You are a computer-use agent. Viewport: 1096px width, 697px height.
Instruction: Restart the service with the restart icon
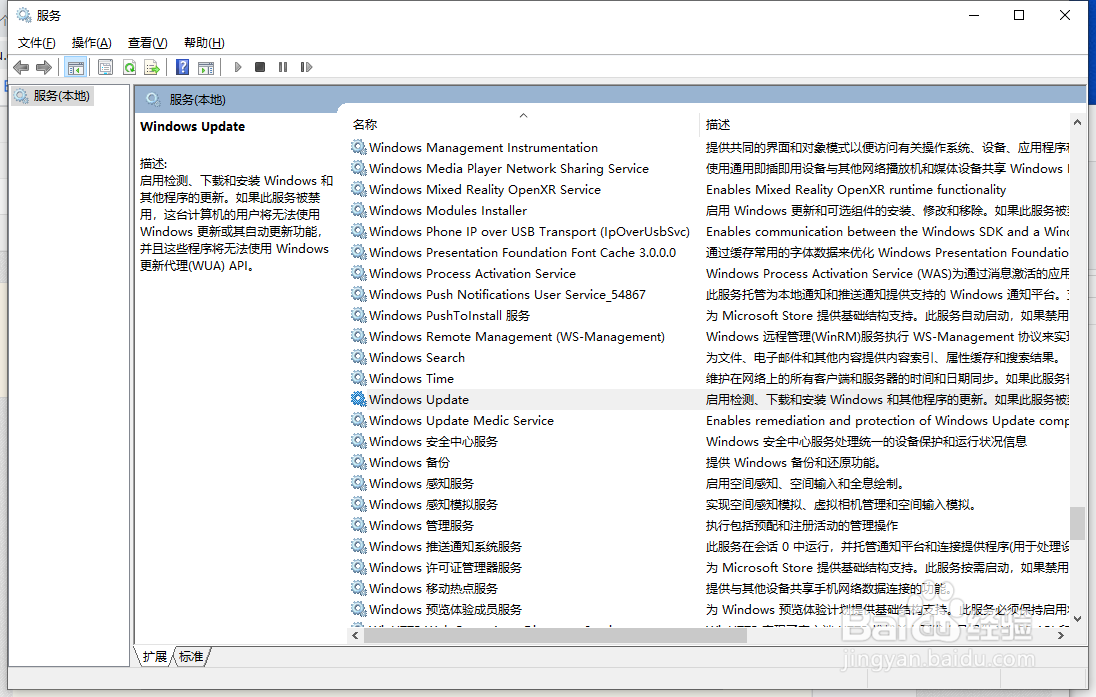click(306, 67)
